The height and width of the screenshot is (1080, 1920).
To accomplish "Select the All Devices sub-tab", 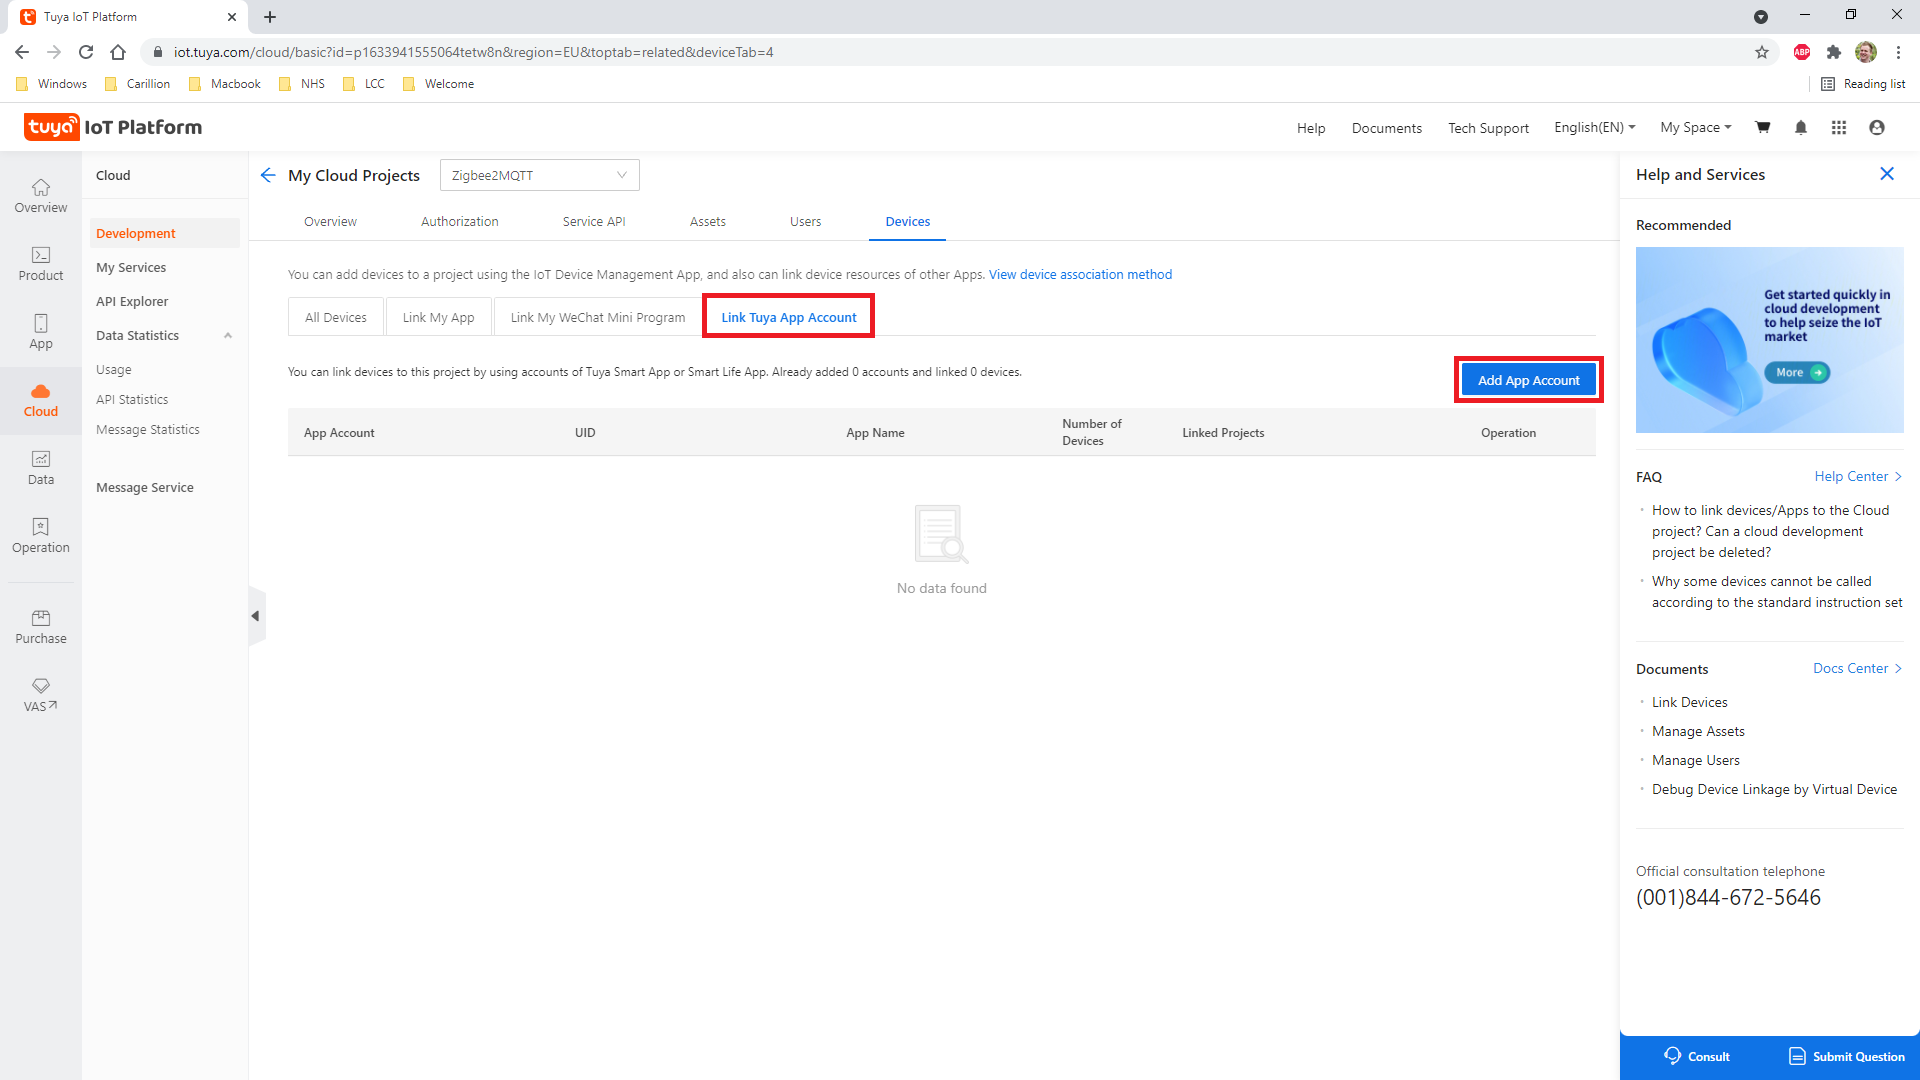I will pos(336,317).
